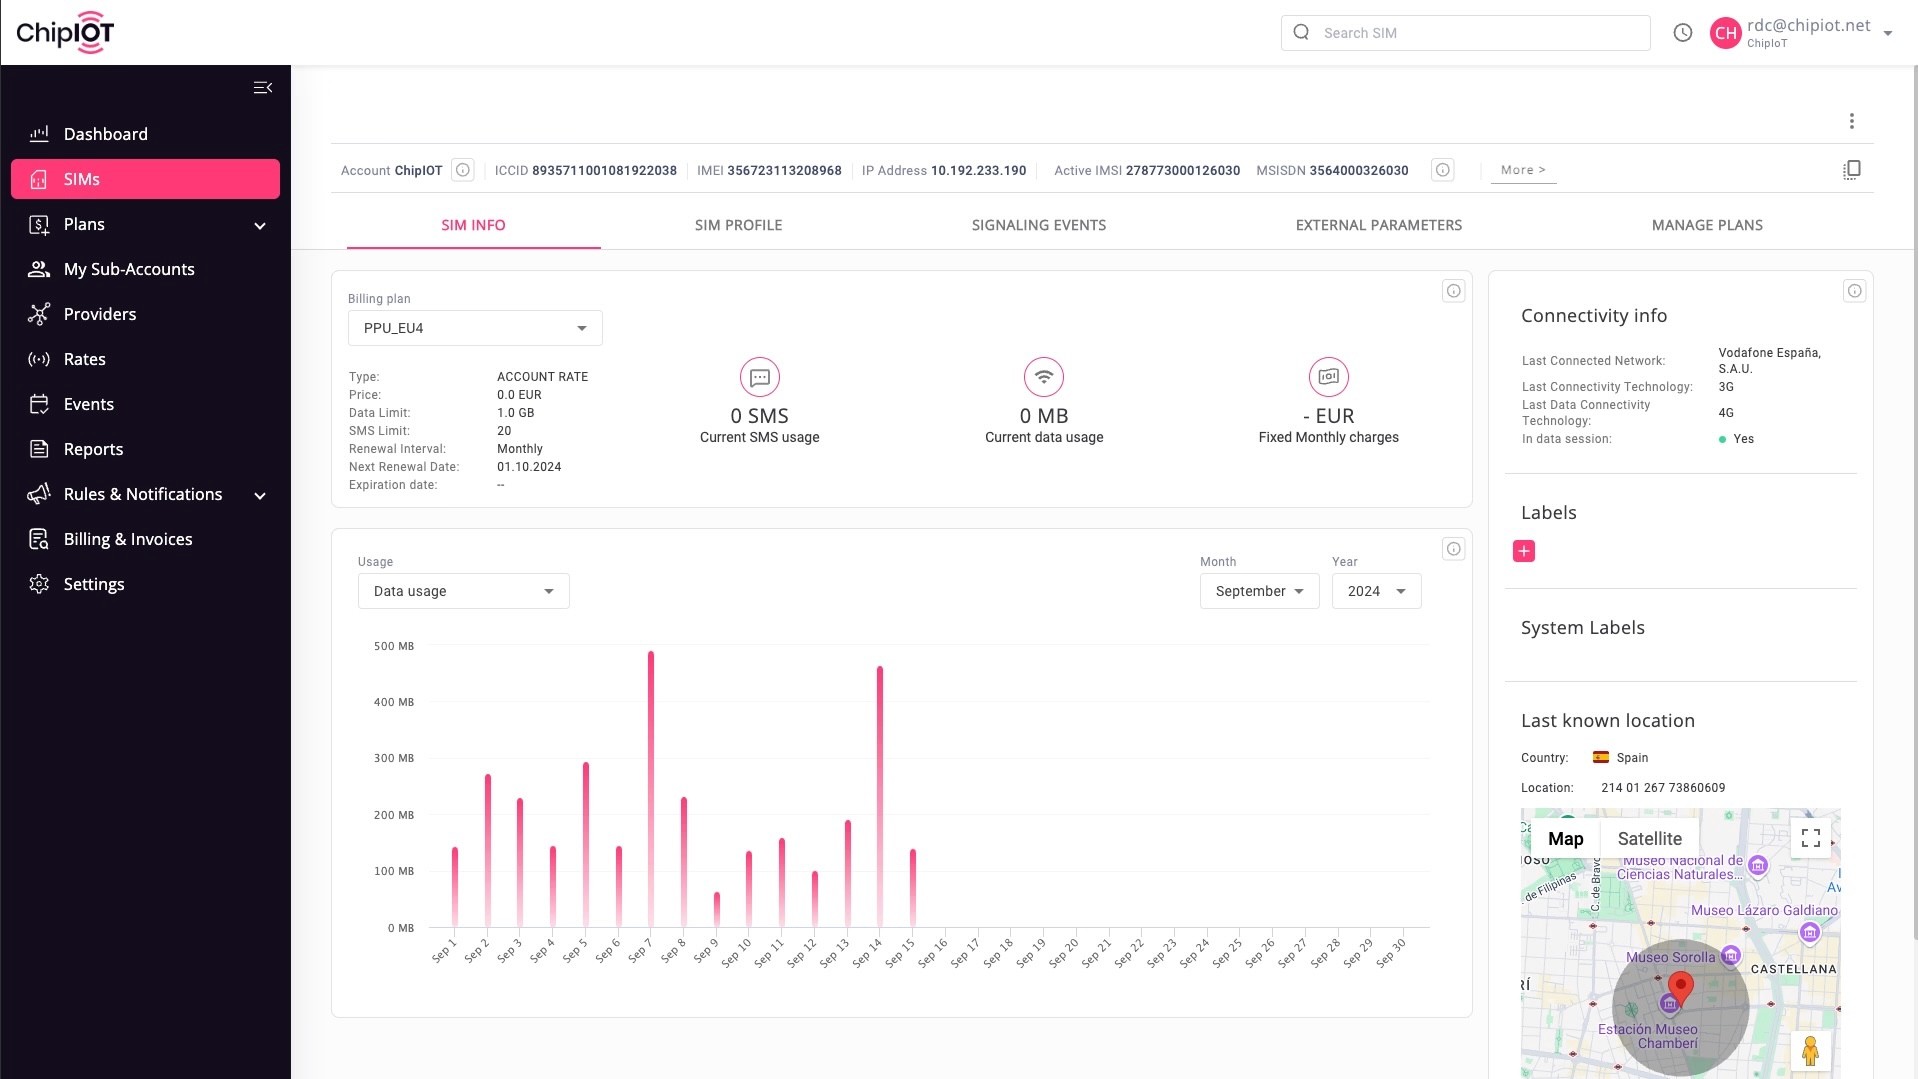Expand the Plans submenu chevron
This screenshot has width=1918, height=1079.
coord(260,226)
